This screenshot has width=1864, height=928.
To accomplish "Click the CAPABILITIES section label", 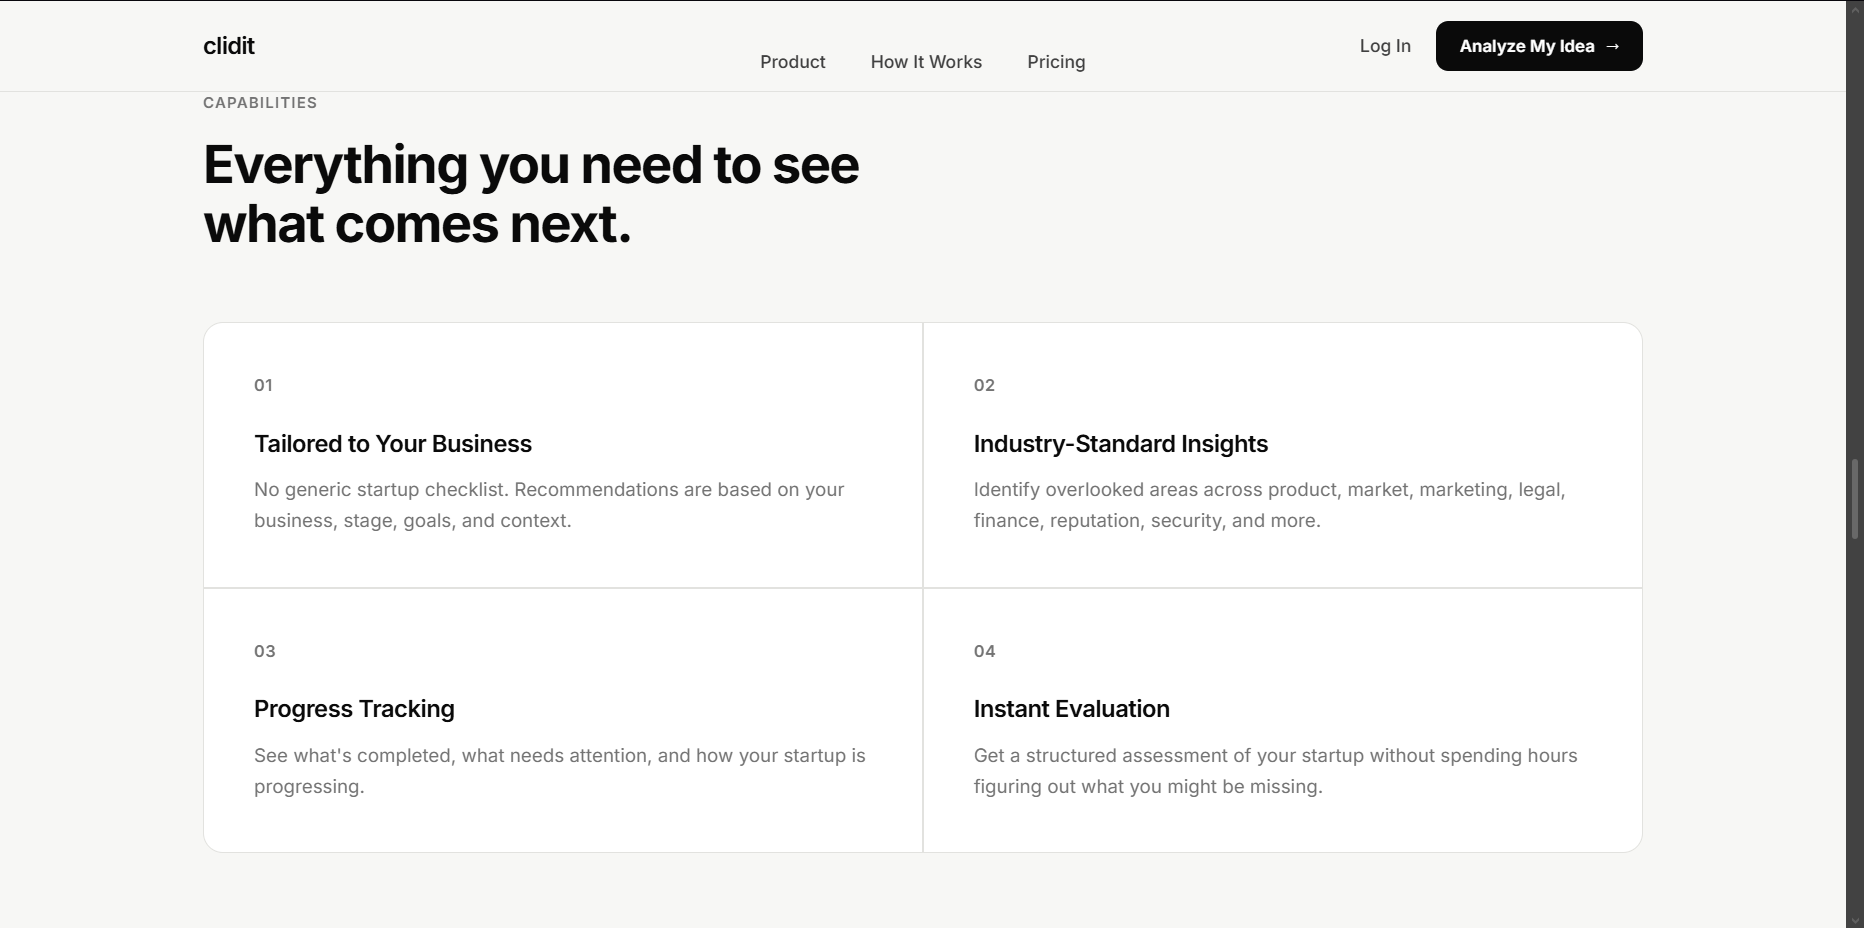I will pyautogui.click(x=260, y=103).
